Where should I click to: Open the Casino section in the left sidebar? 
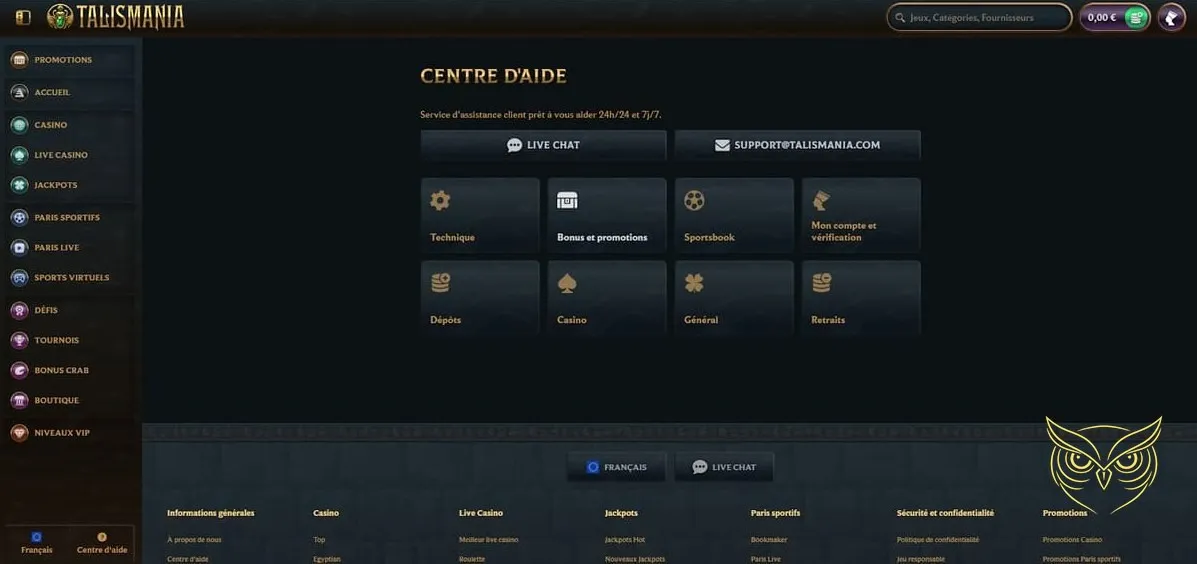(x=69, y=124)
